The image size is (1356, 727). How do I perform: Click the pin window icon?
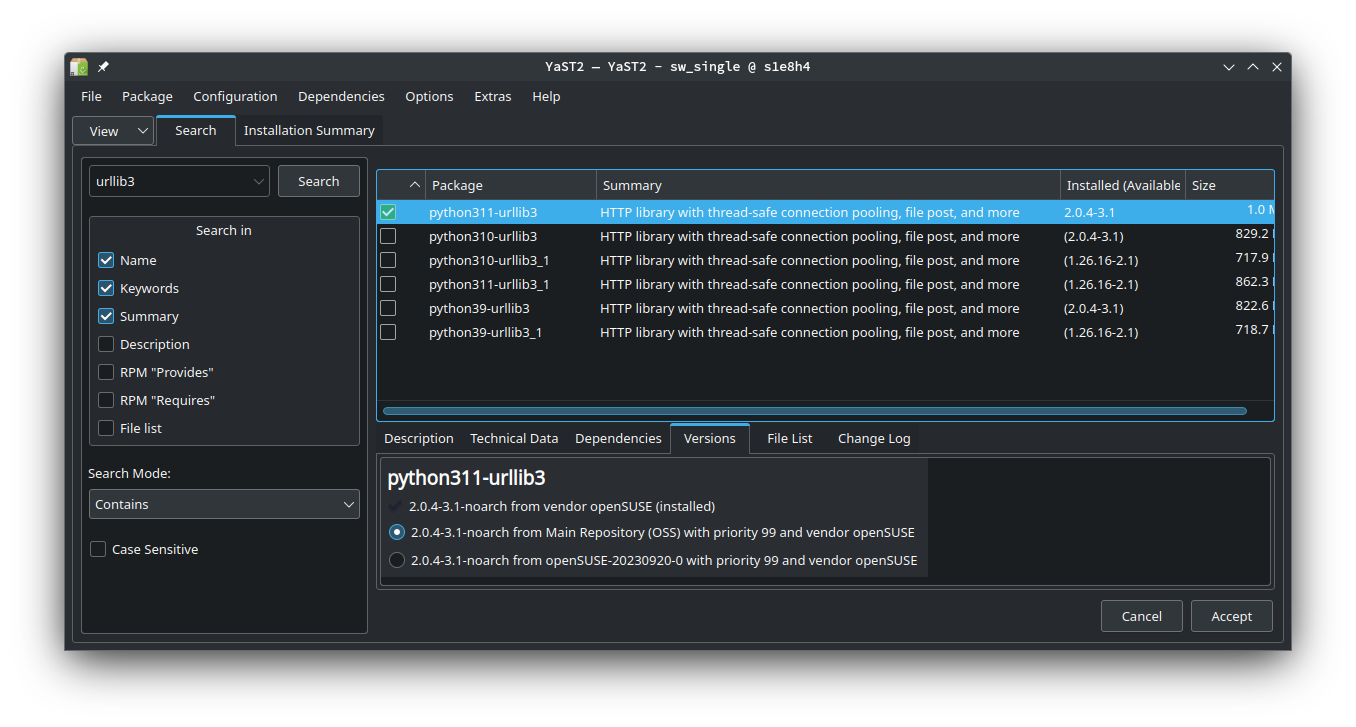coord(103,67)
